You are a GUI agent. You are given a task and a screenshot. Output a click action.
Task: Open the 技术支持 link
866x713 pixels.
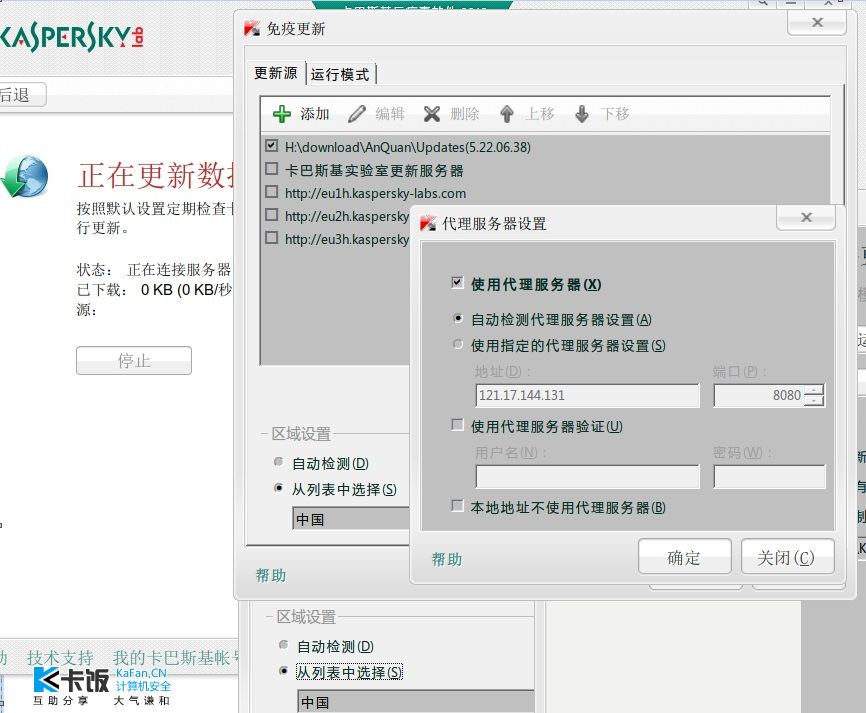[60, 658]
